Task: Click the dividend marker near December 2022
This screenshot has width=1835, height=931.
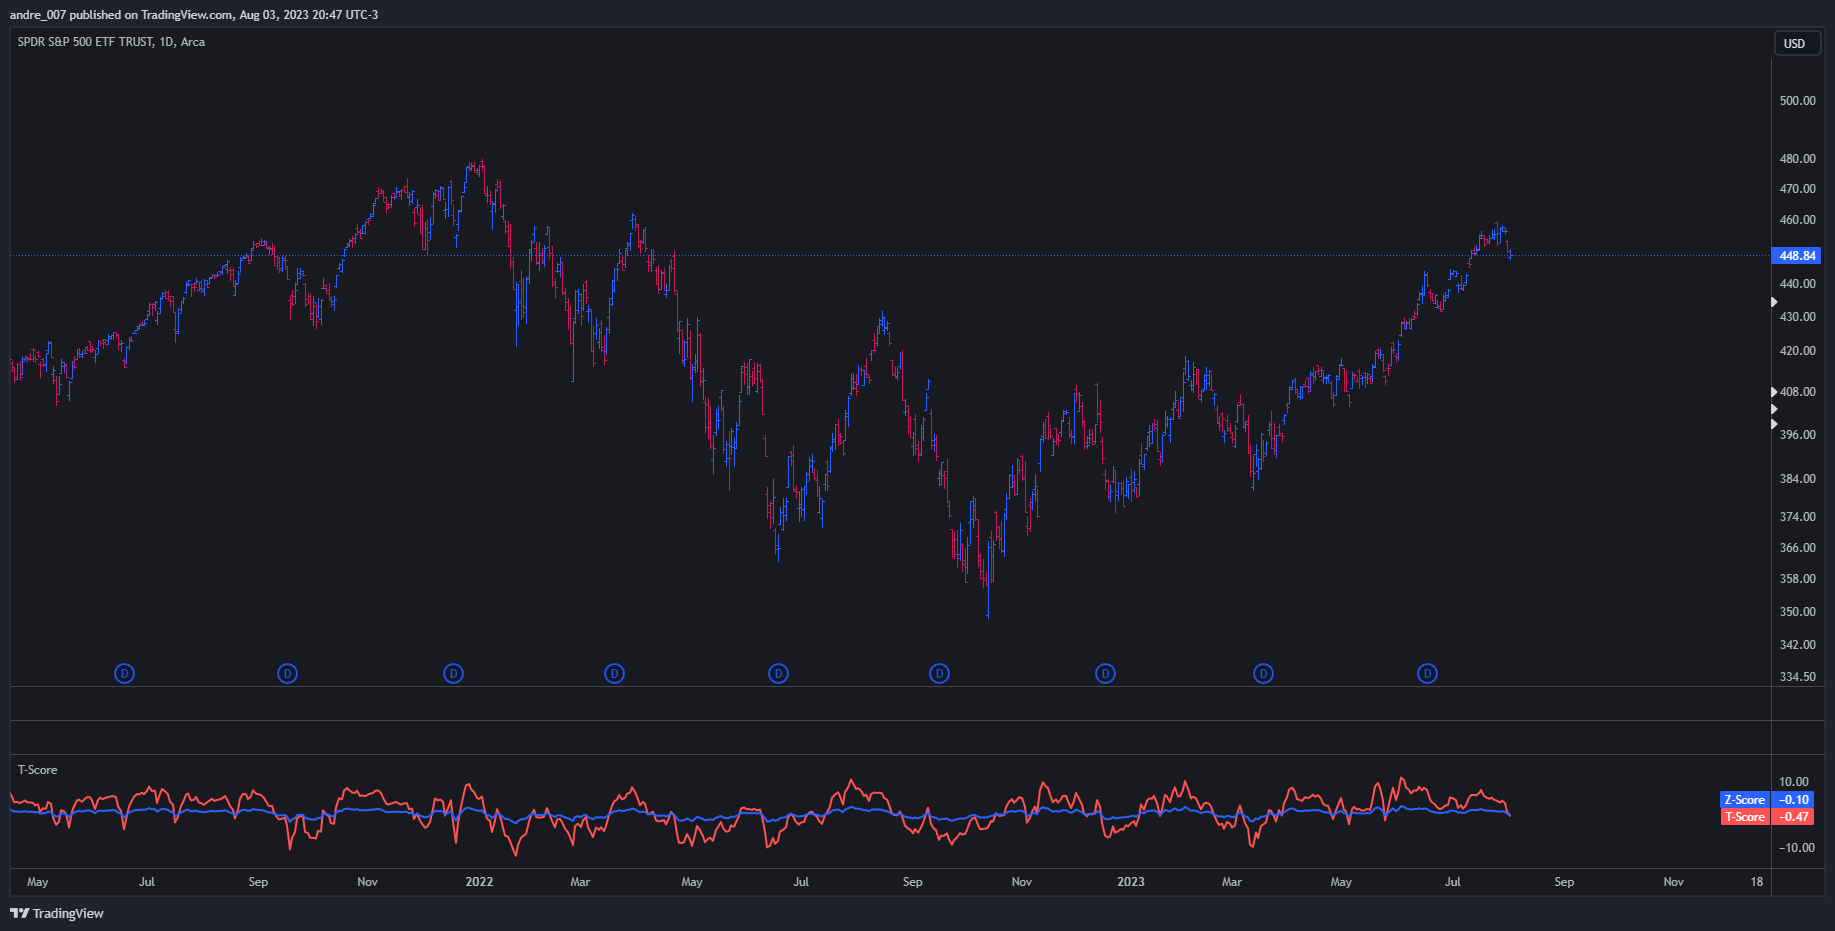Action: [x=1105, y=674]
